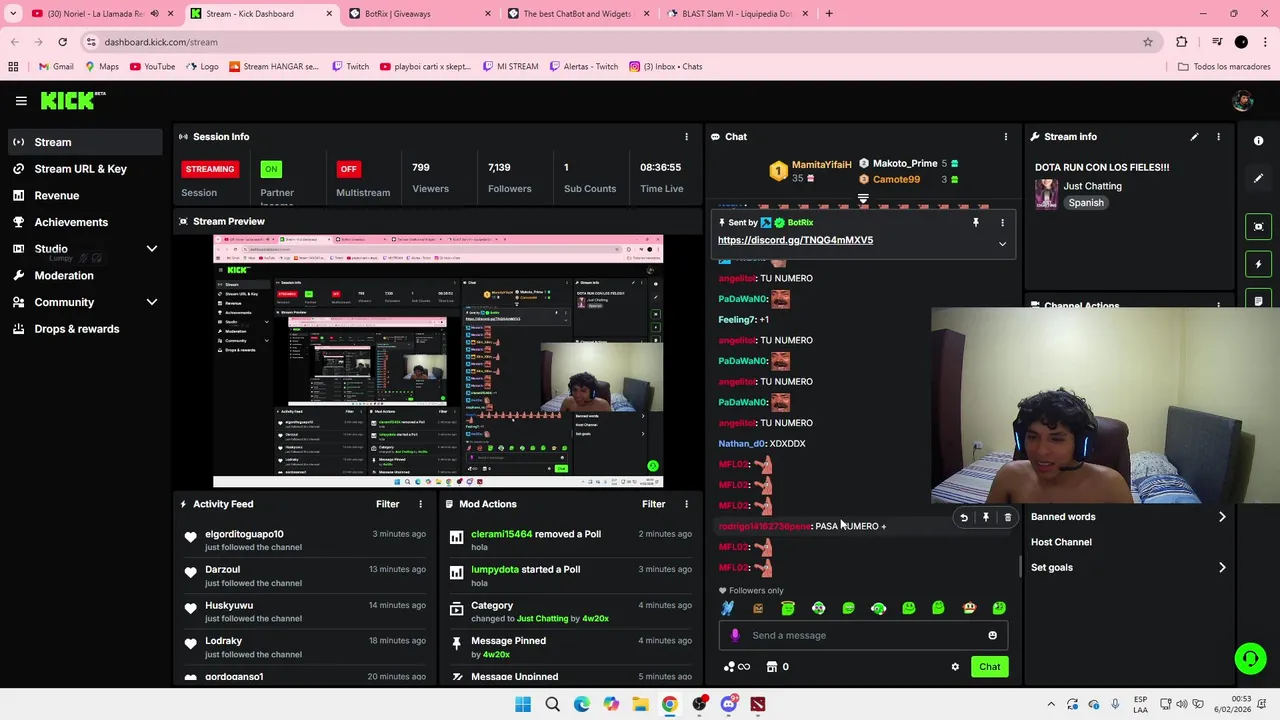Image resolution: width=1280 pixels, height=720 pixels.
Task: Bookmark this page with the star
Action: coord(1148,42)
